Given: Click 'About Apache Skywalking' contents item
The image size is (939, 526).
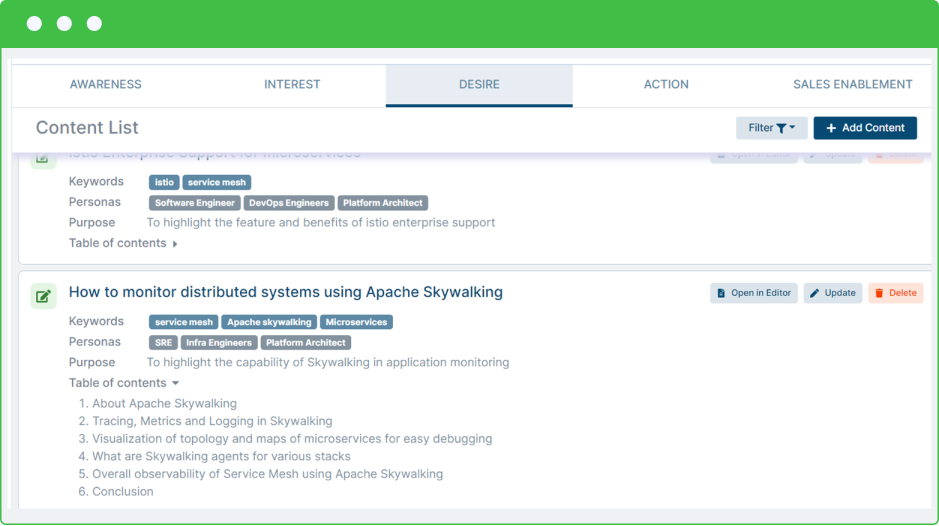Looking at the screenshot, I should click(x=164, y=403).
